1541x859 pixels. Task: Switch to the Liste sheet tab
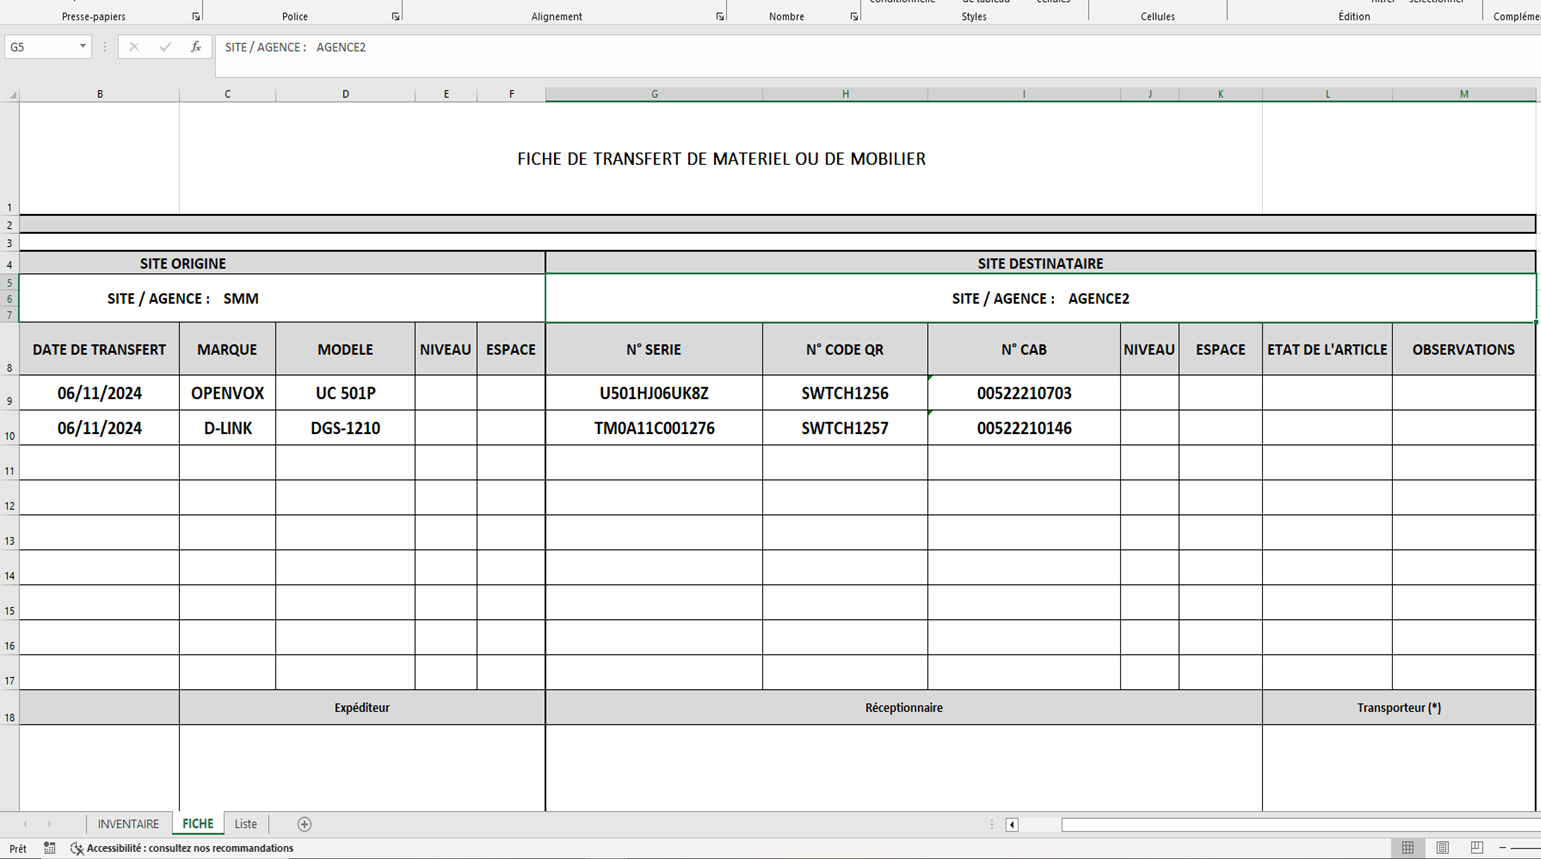pos(246,824)
